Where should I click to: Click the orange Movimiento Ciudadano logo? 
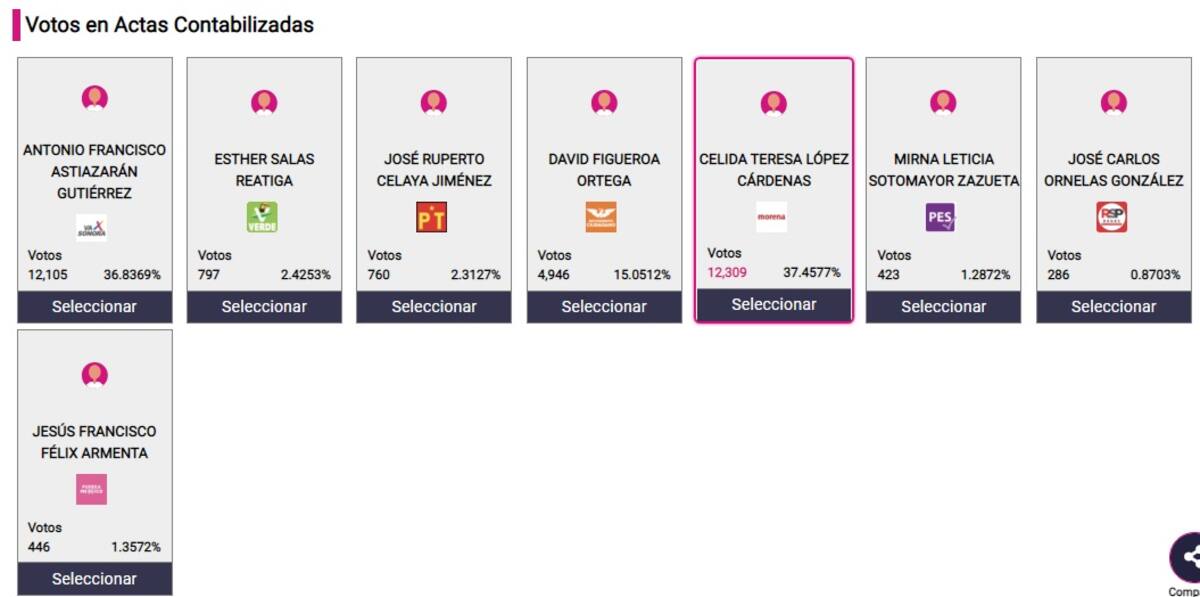pyautogui.click(x=601, y=217)
